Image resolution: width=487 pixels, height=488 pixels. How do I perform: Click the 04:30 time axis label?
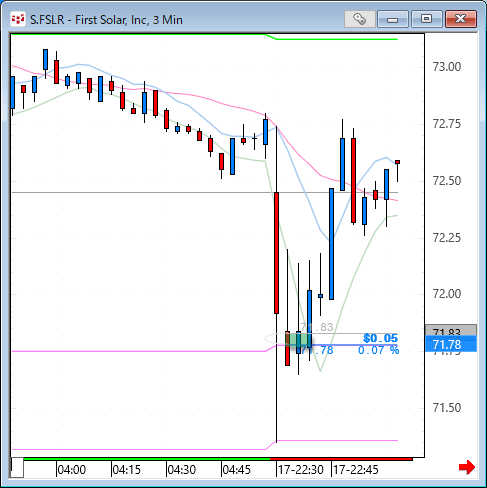pos(182,470)
